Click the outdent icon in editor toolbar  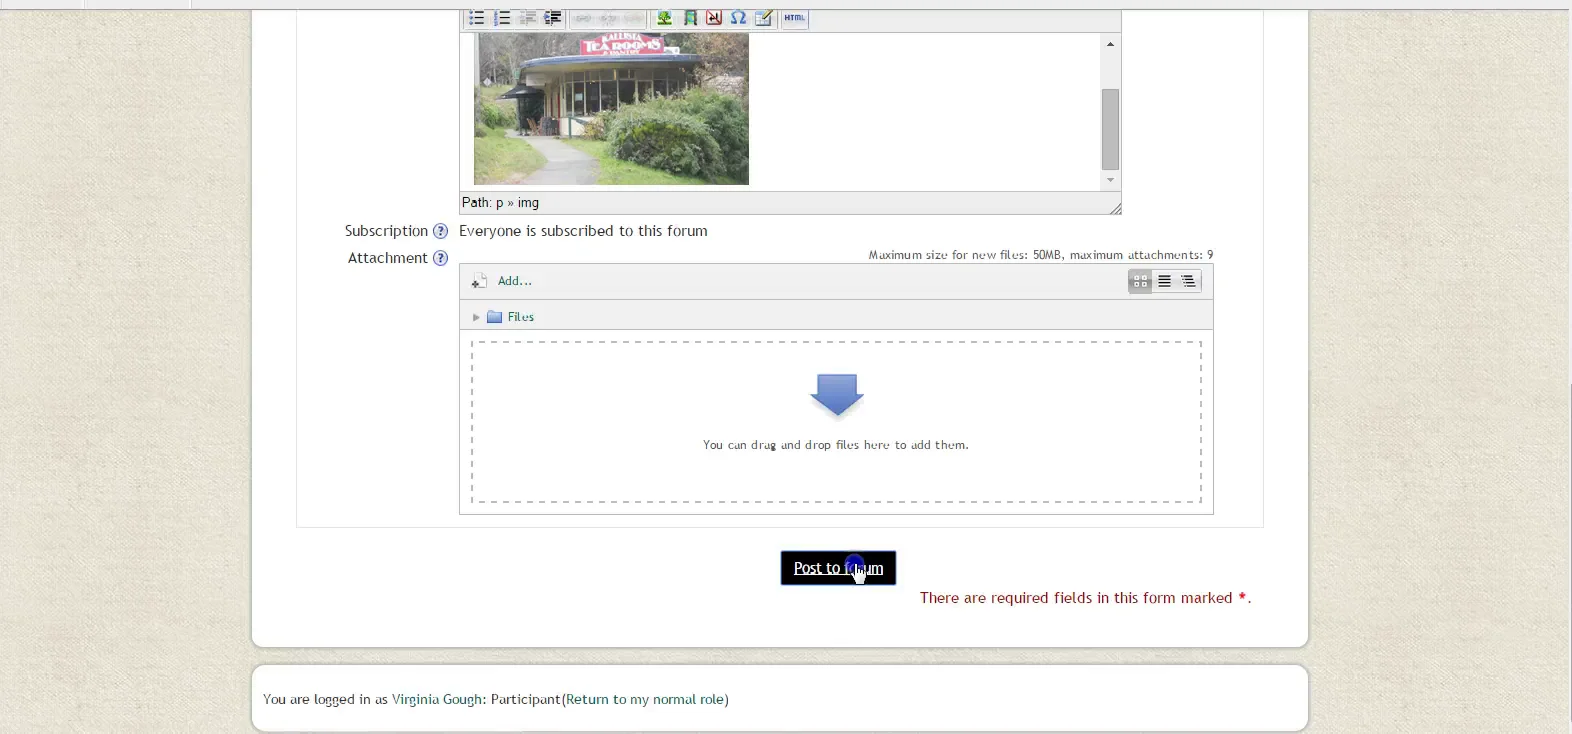[528, 18]
